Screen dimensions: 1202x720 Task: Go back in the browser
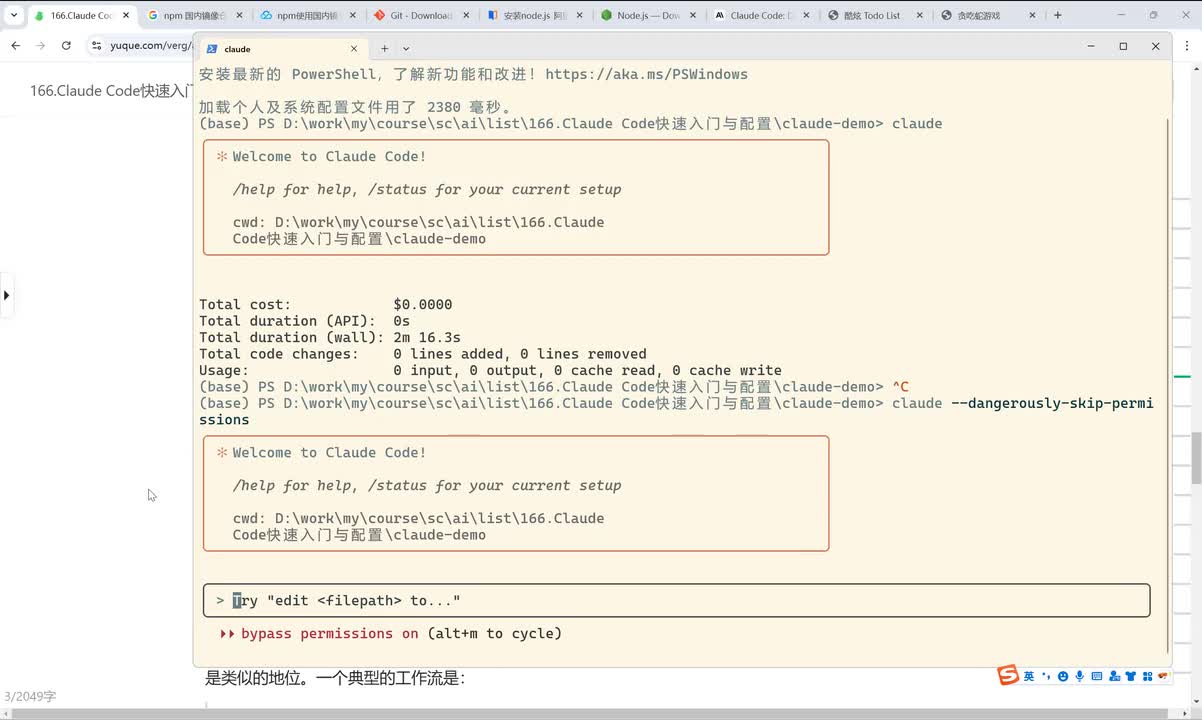point(15,46)
